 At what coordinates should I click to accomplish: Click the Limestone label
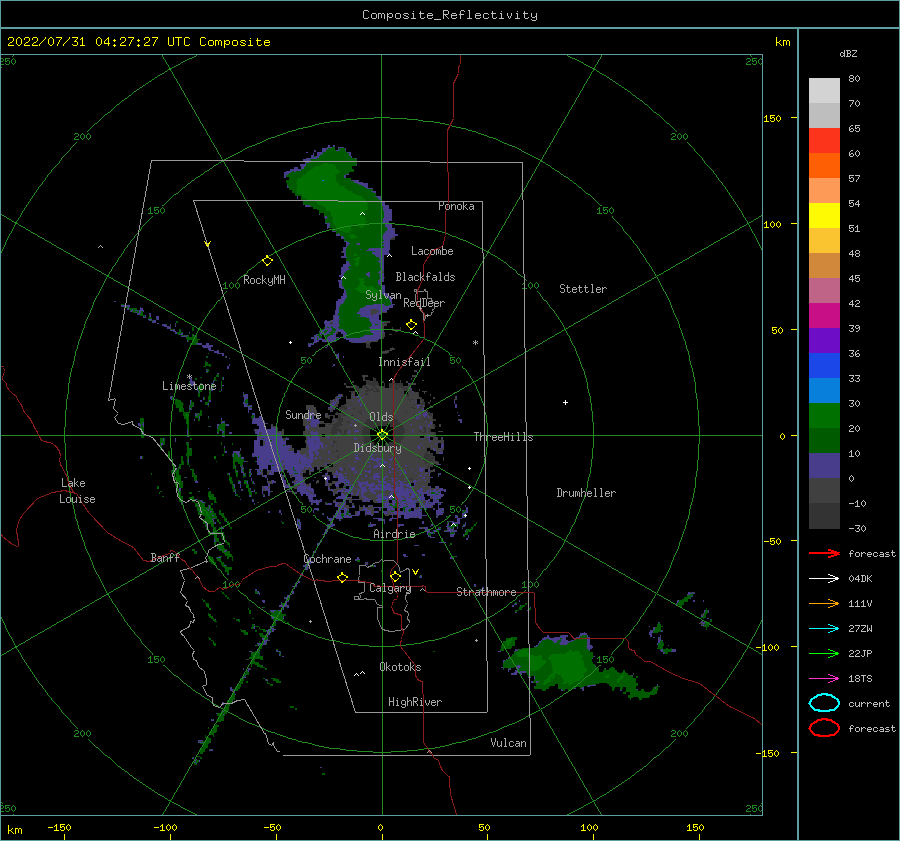189,386
